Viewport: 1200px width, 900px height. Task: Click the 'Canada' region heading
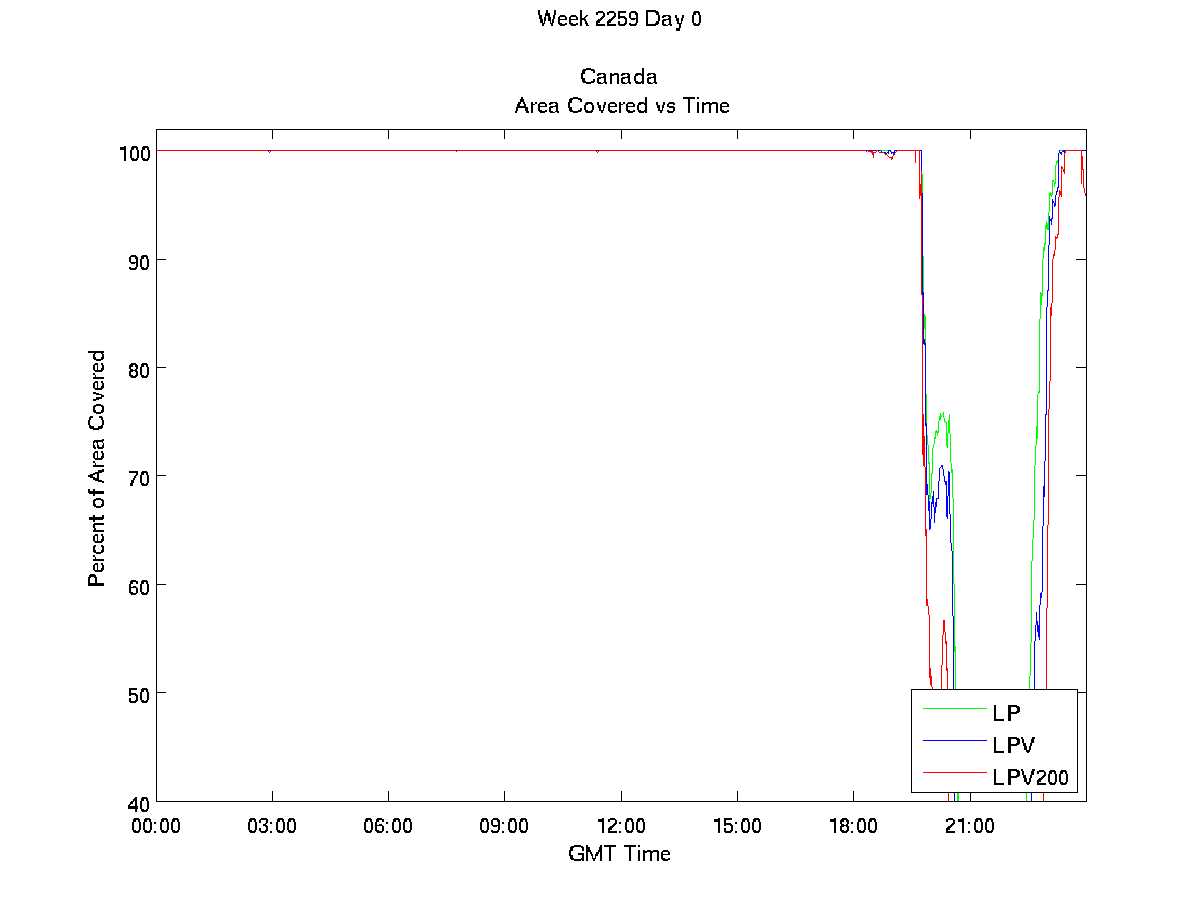tap(618, 77)
